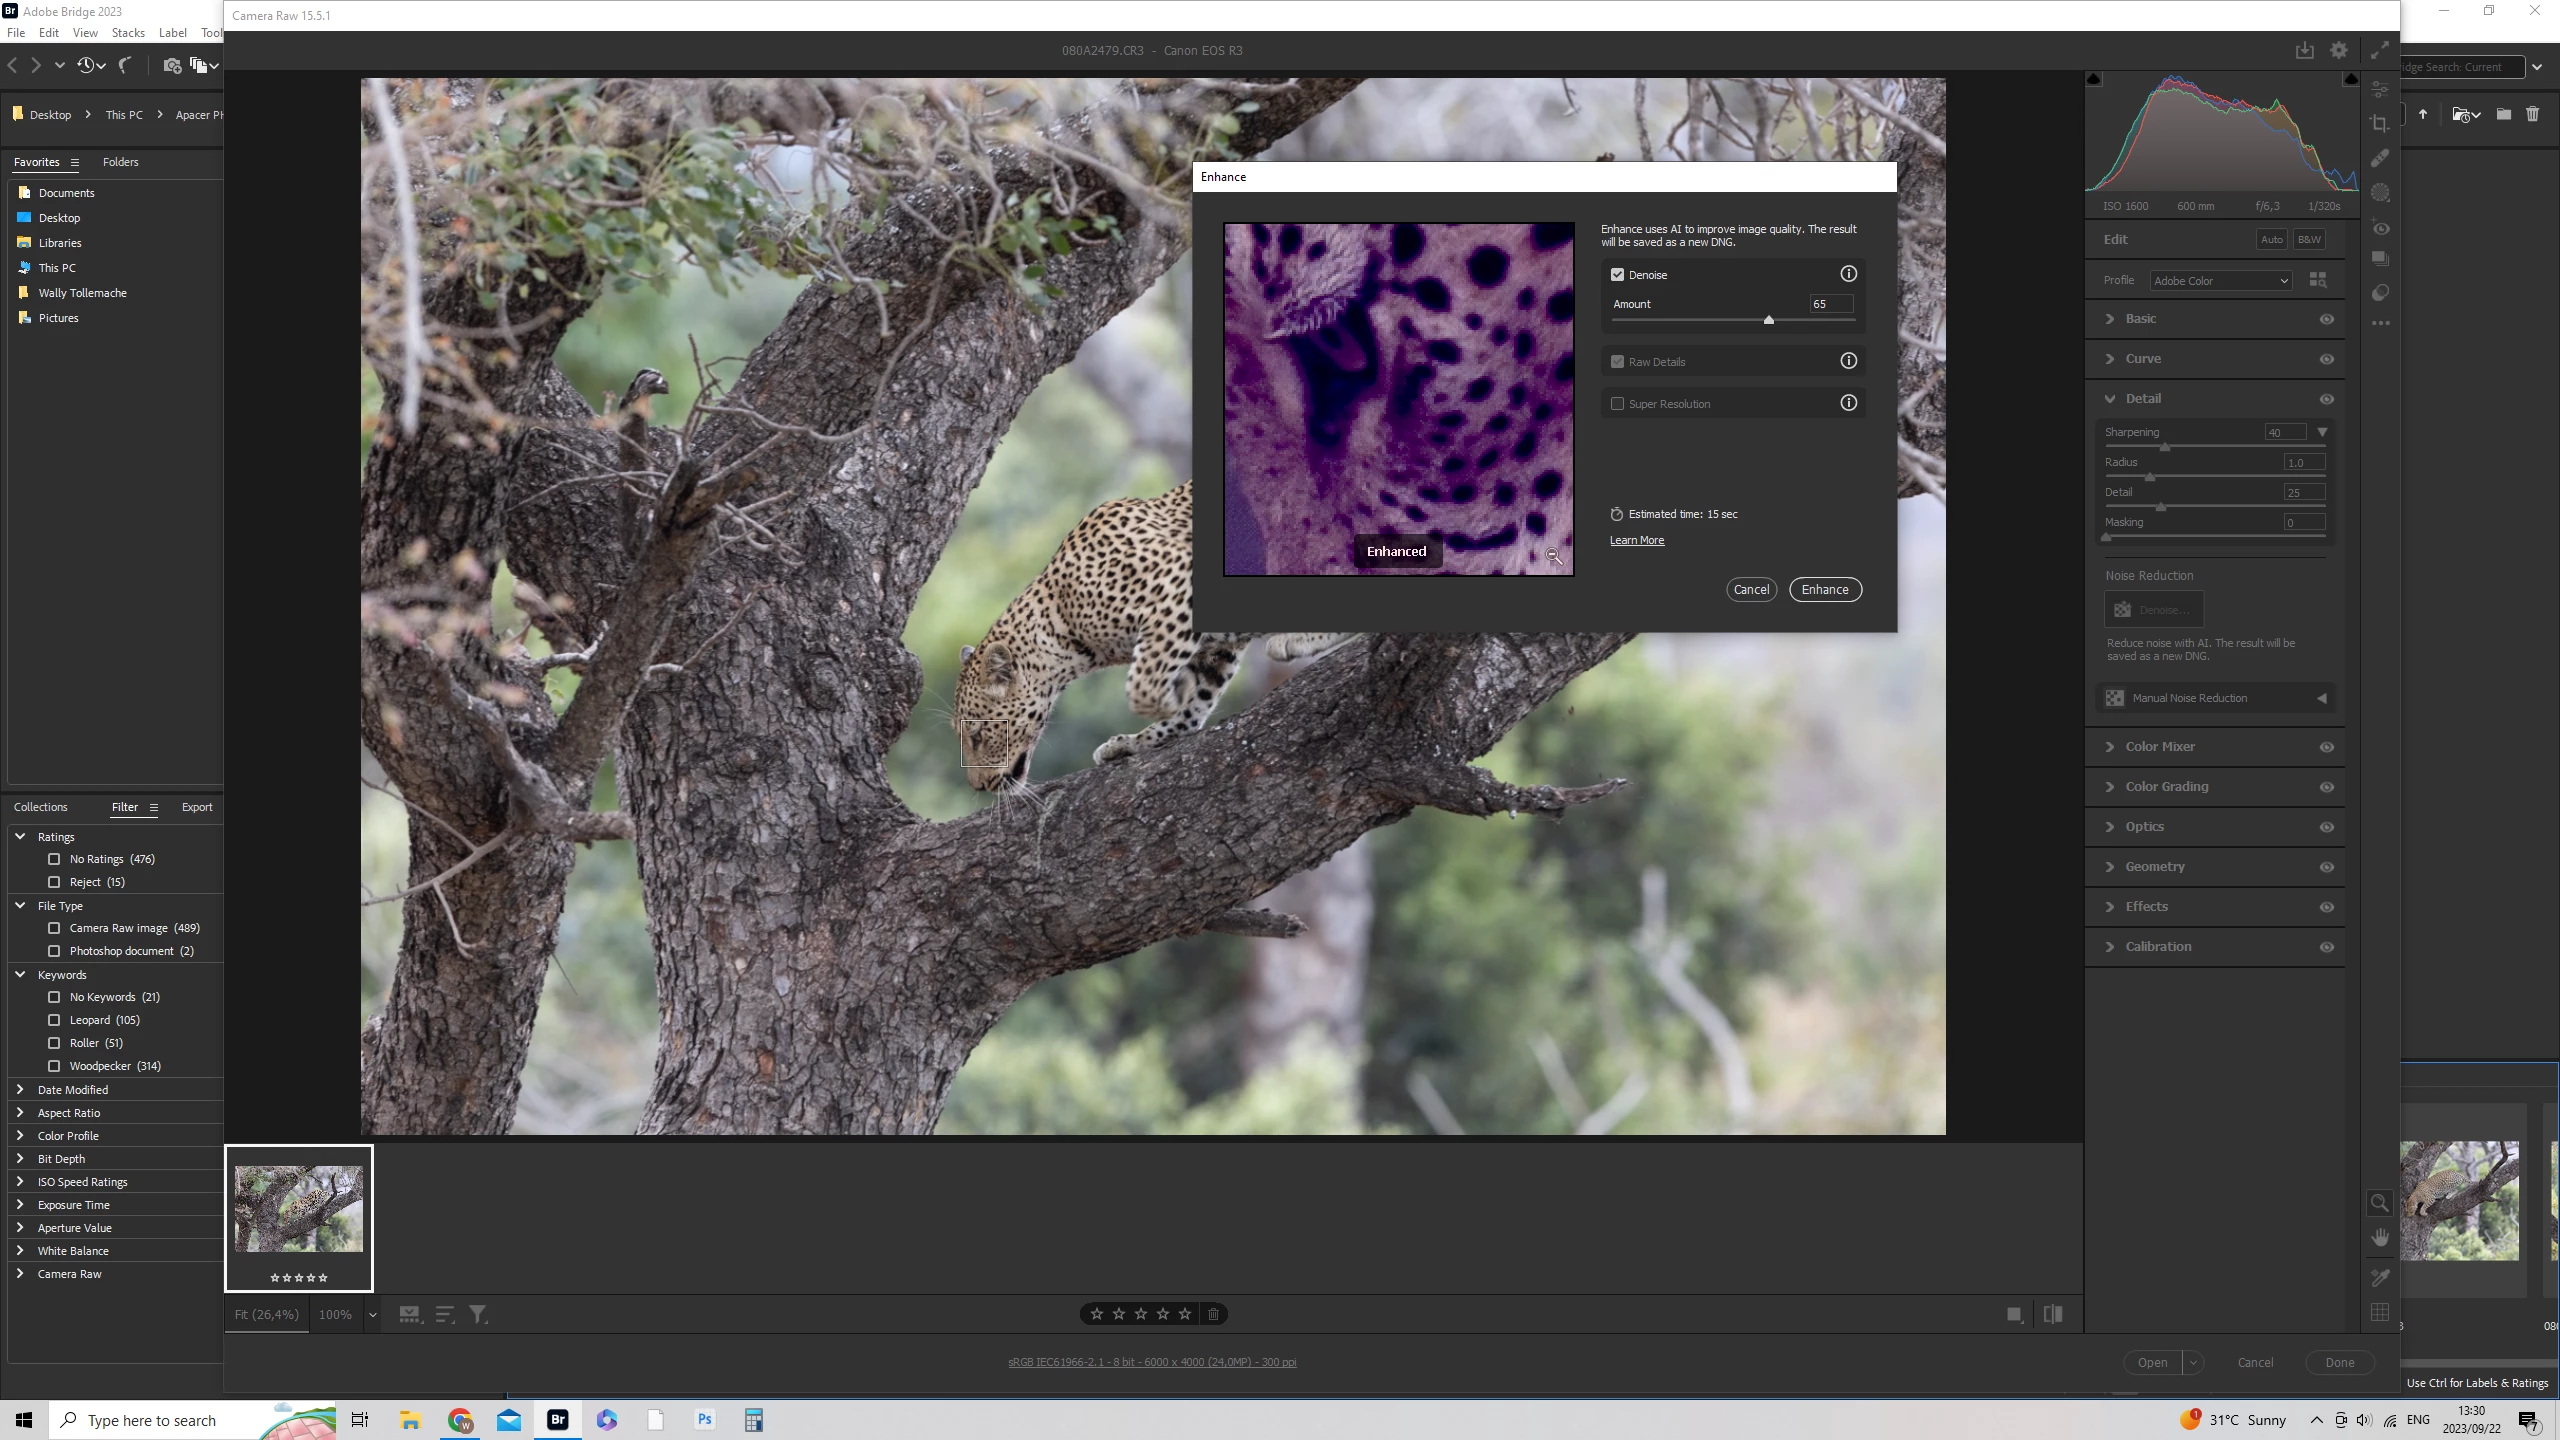
Task: Click the Enhance button
Action: point(1824,590)
